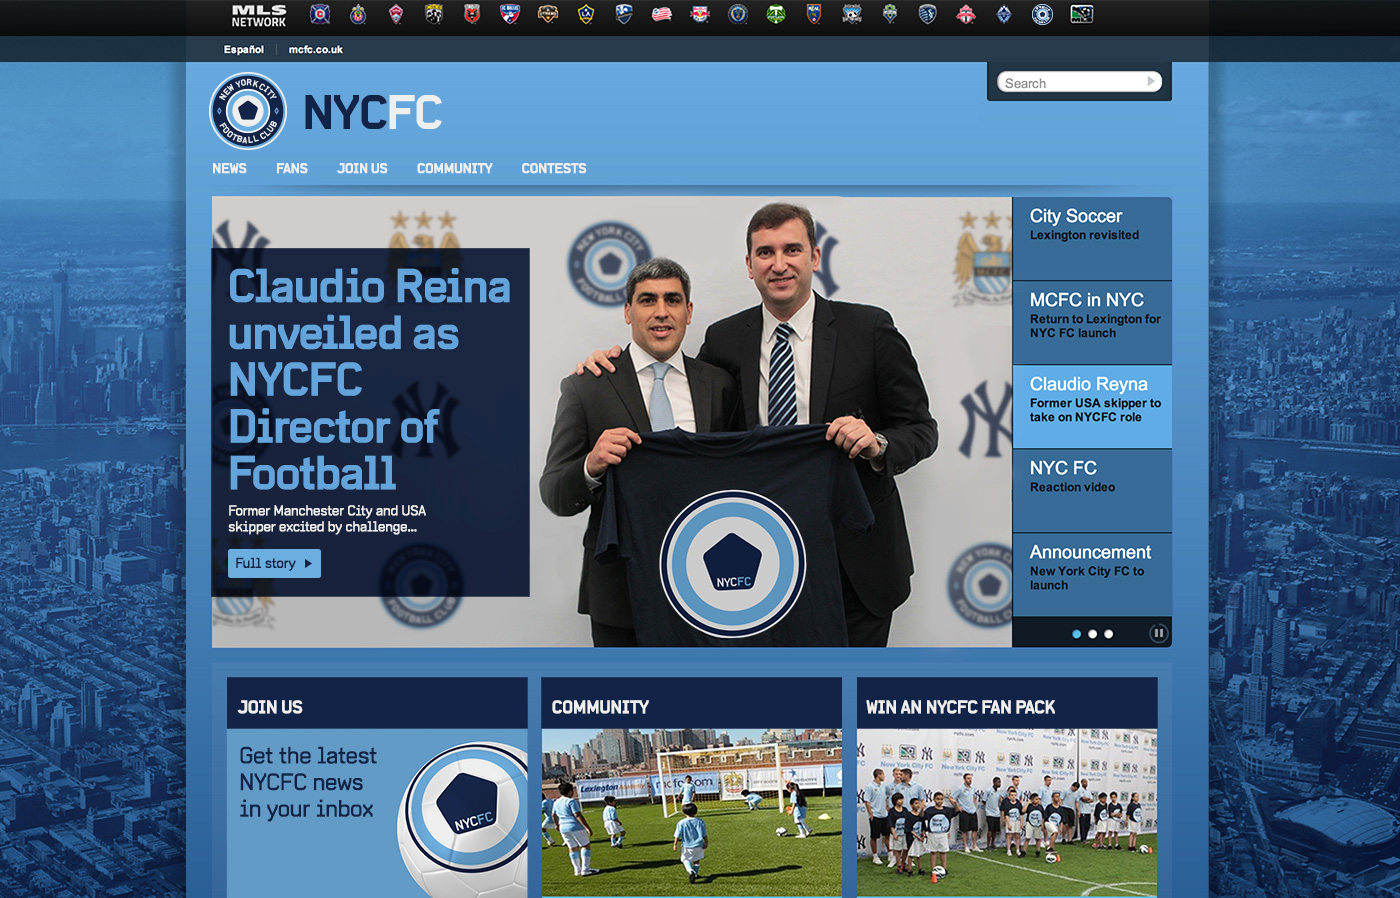Open the Vancouver Whitecaps team crest
The width and height of the screenshot is (1400, 898).
pos(1004,14)
